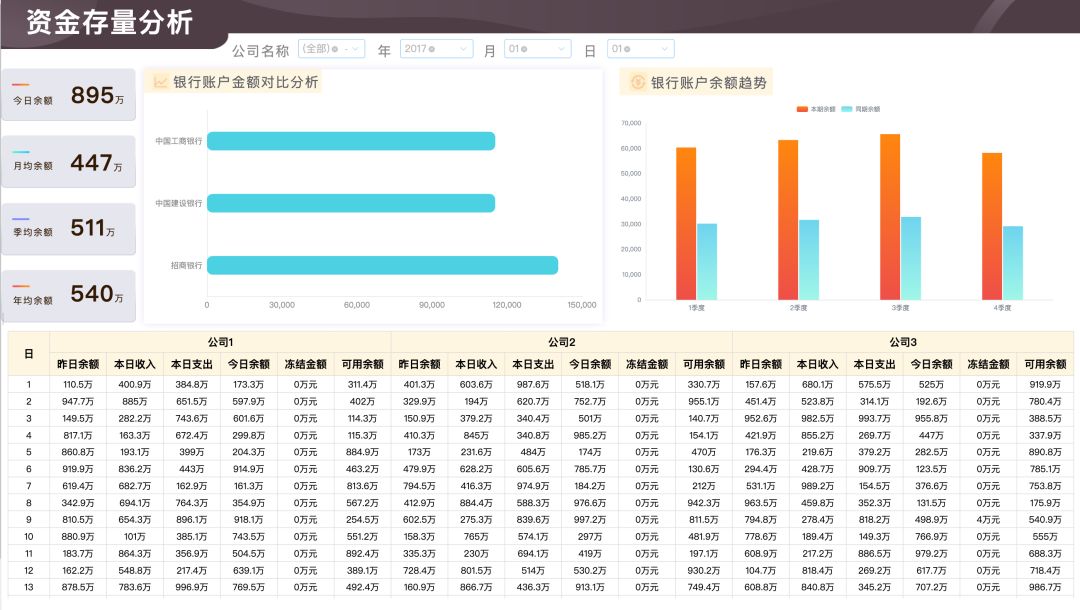The height and width of the screenshot is (610, 1080).
Task: Click the cell 979.2万 in row 11
Action: (x=931, y=554)
